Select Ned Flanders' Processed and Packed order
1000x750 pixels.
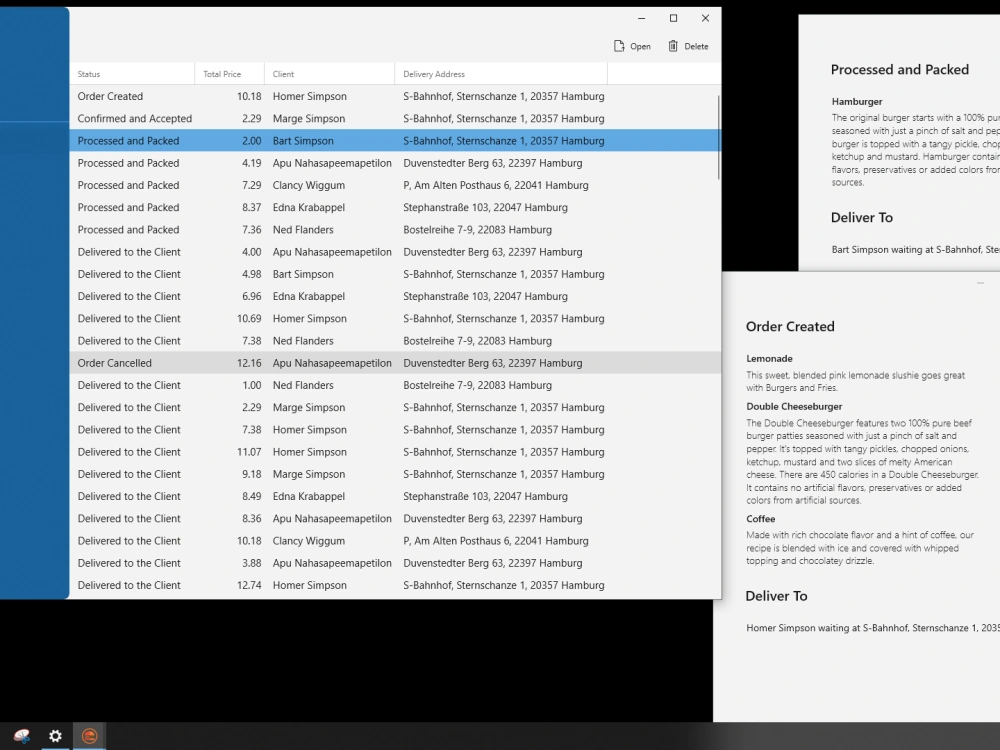point(300,229)
